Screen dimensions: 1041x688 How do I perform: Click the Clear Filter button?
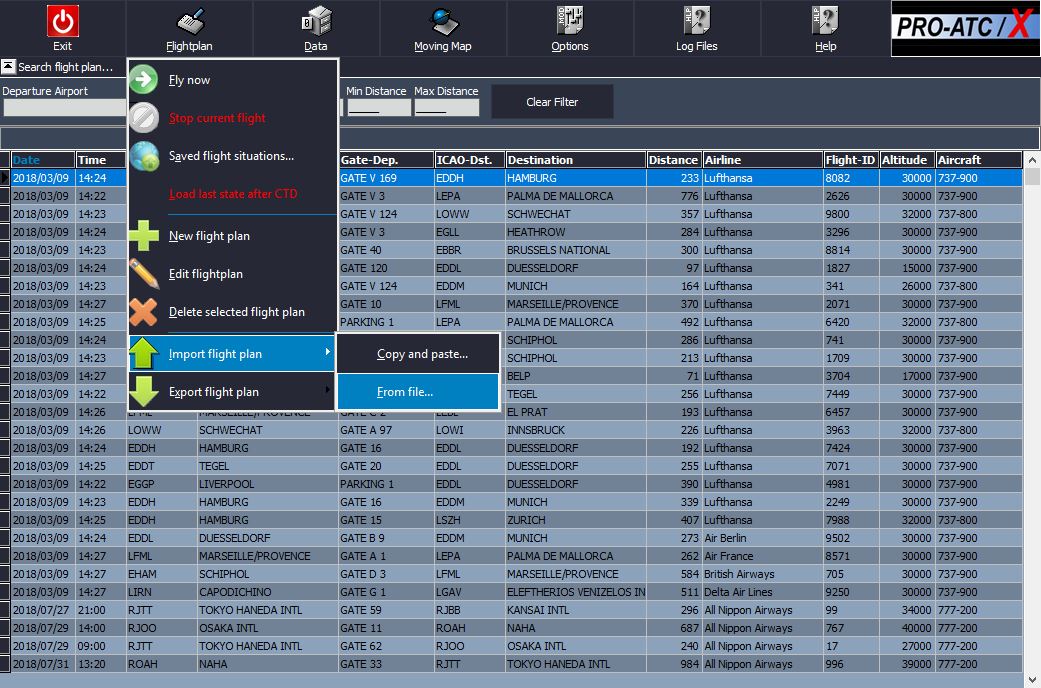pos(552,102)
